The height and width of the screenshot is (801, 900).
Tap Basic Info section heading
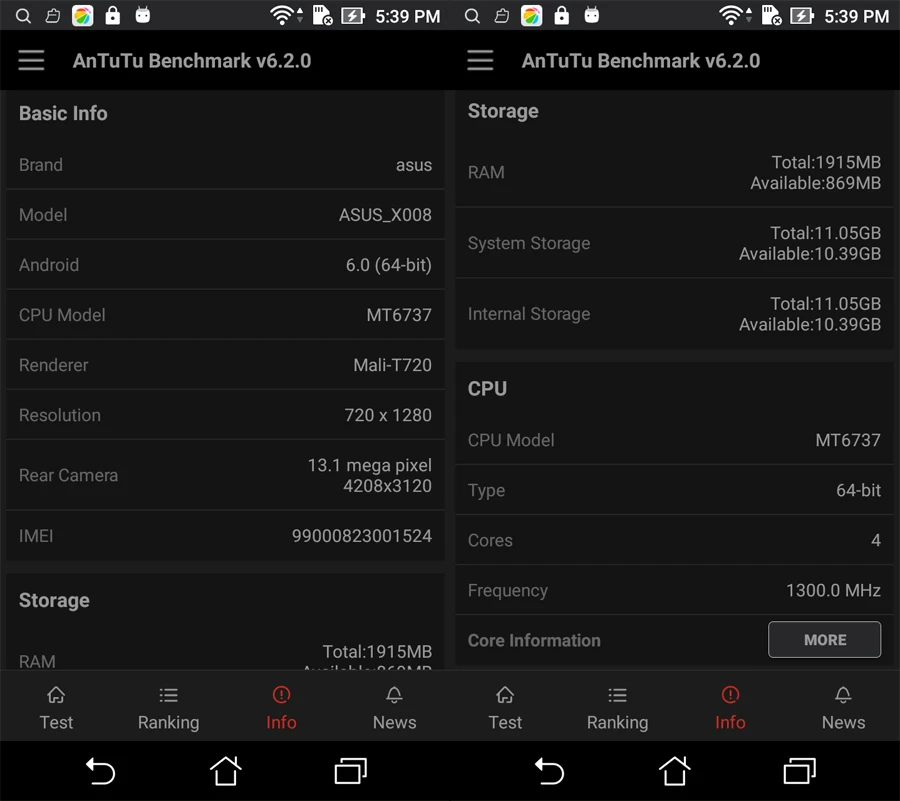[63, 114]
